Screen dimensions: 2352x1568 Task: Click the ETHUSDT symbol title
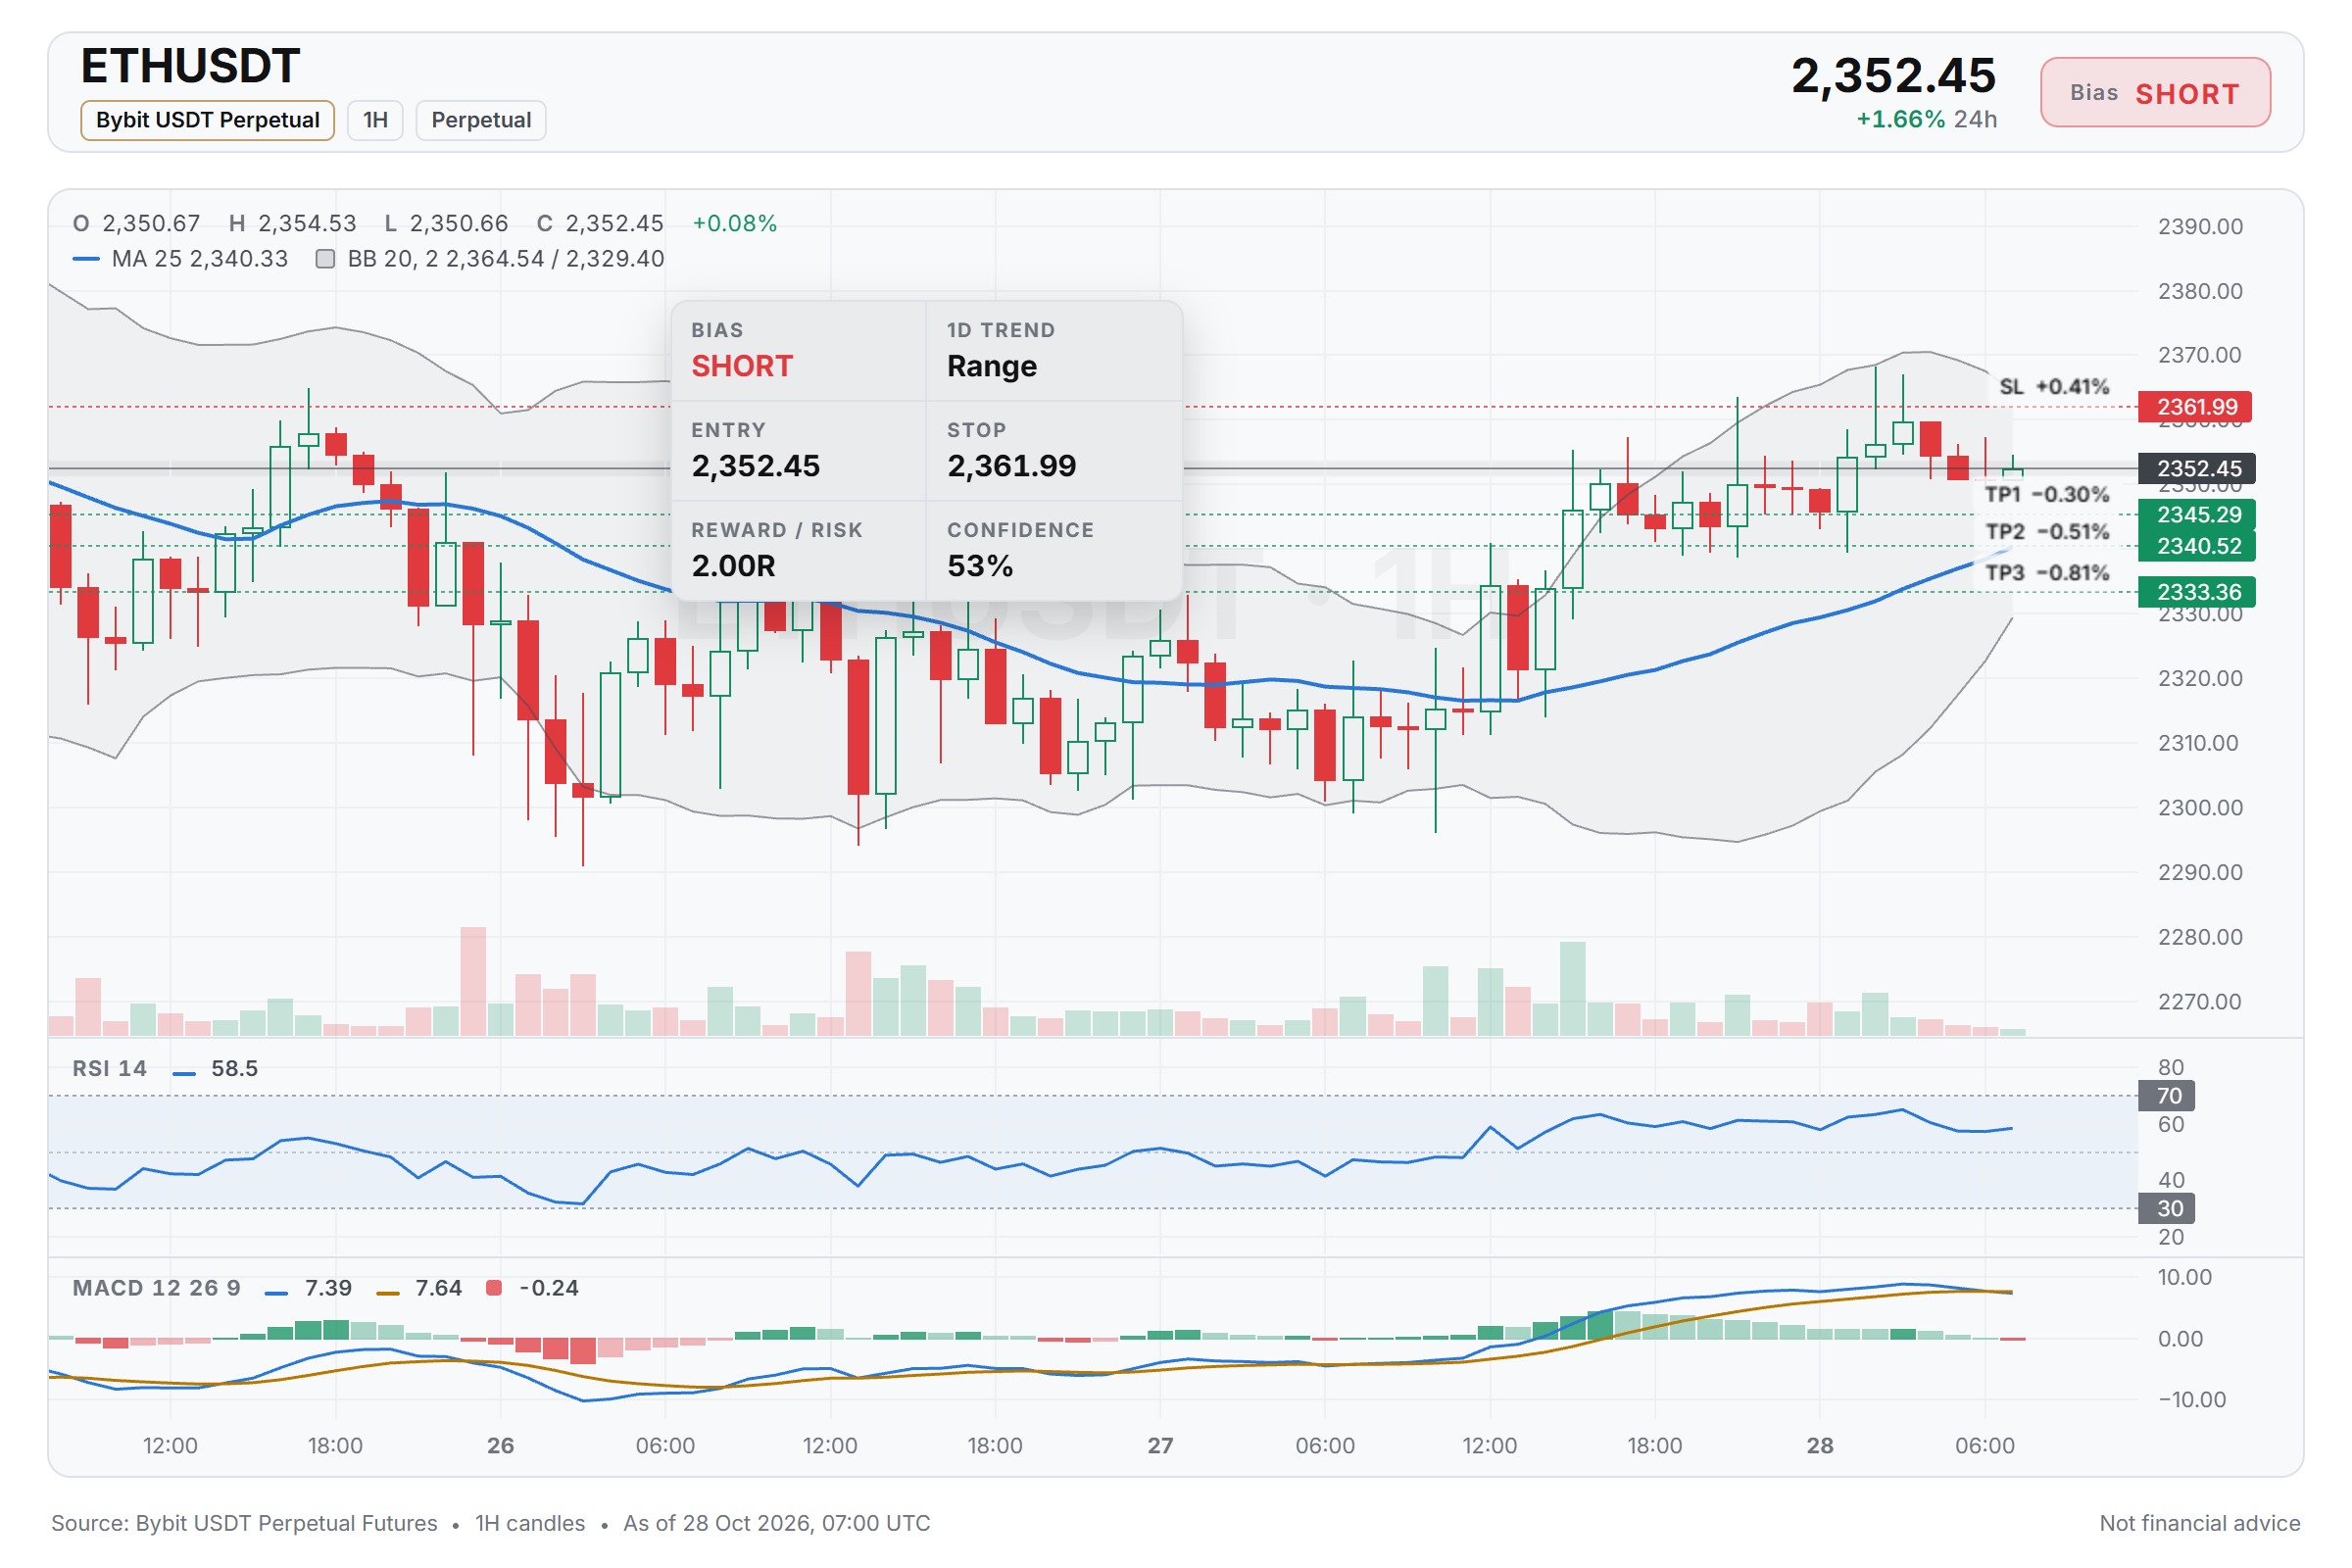190,66
